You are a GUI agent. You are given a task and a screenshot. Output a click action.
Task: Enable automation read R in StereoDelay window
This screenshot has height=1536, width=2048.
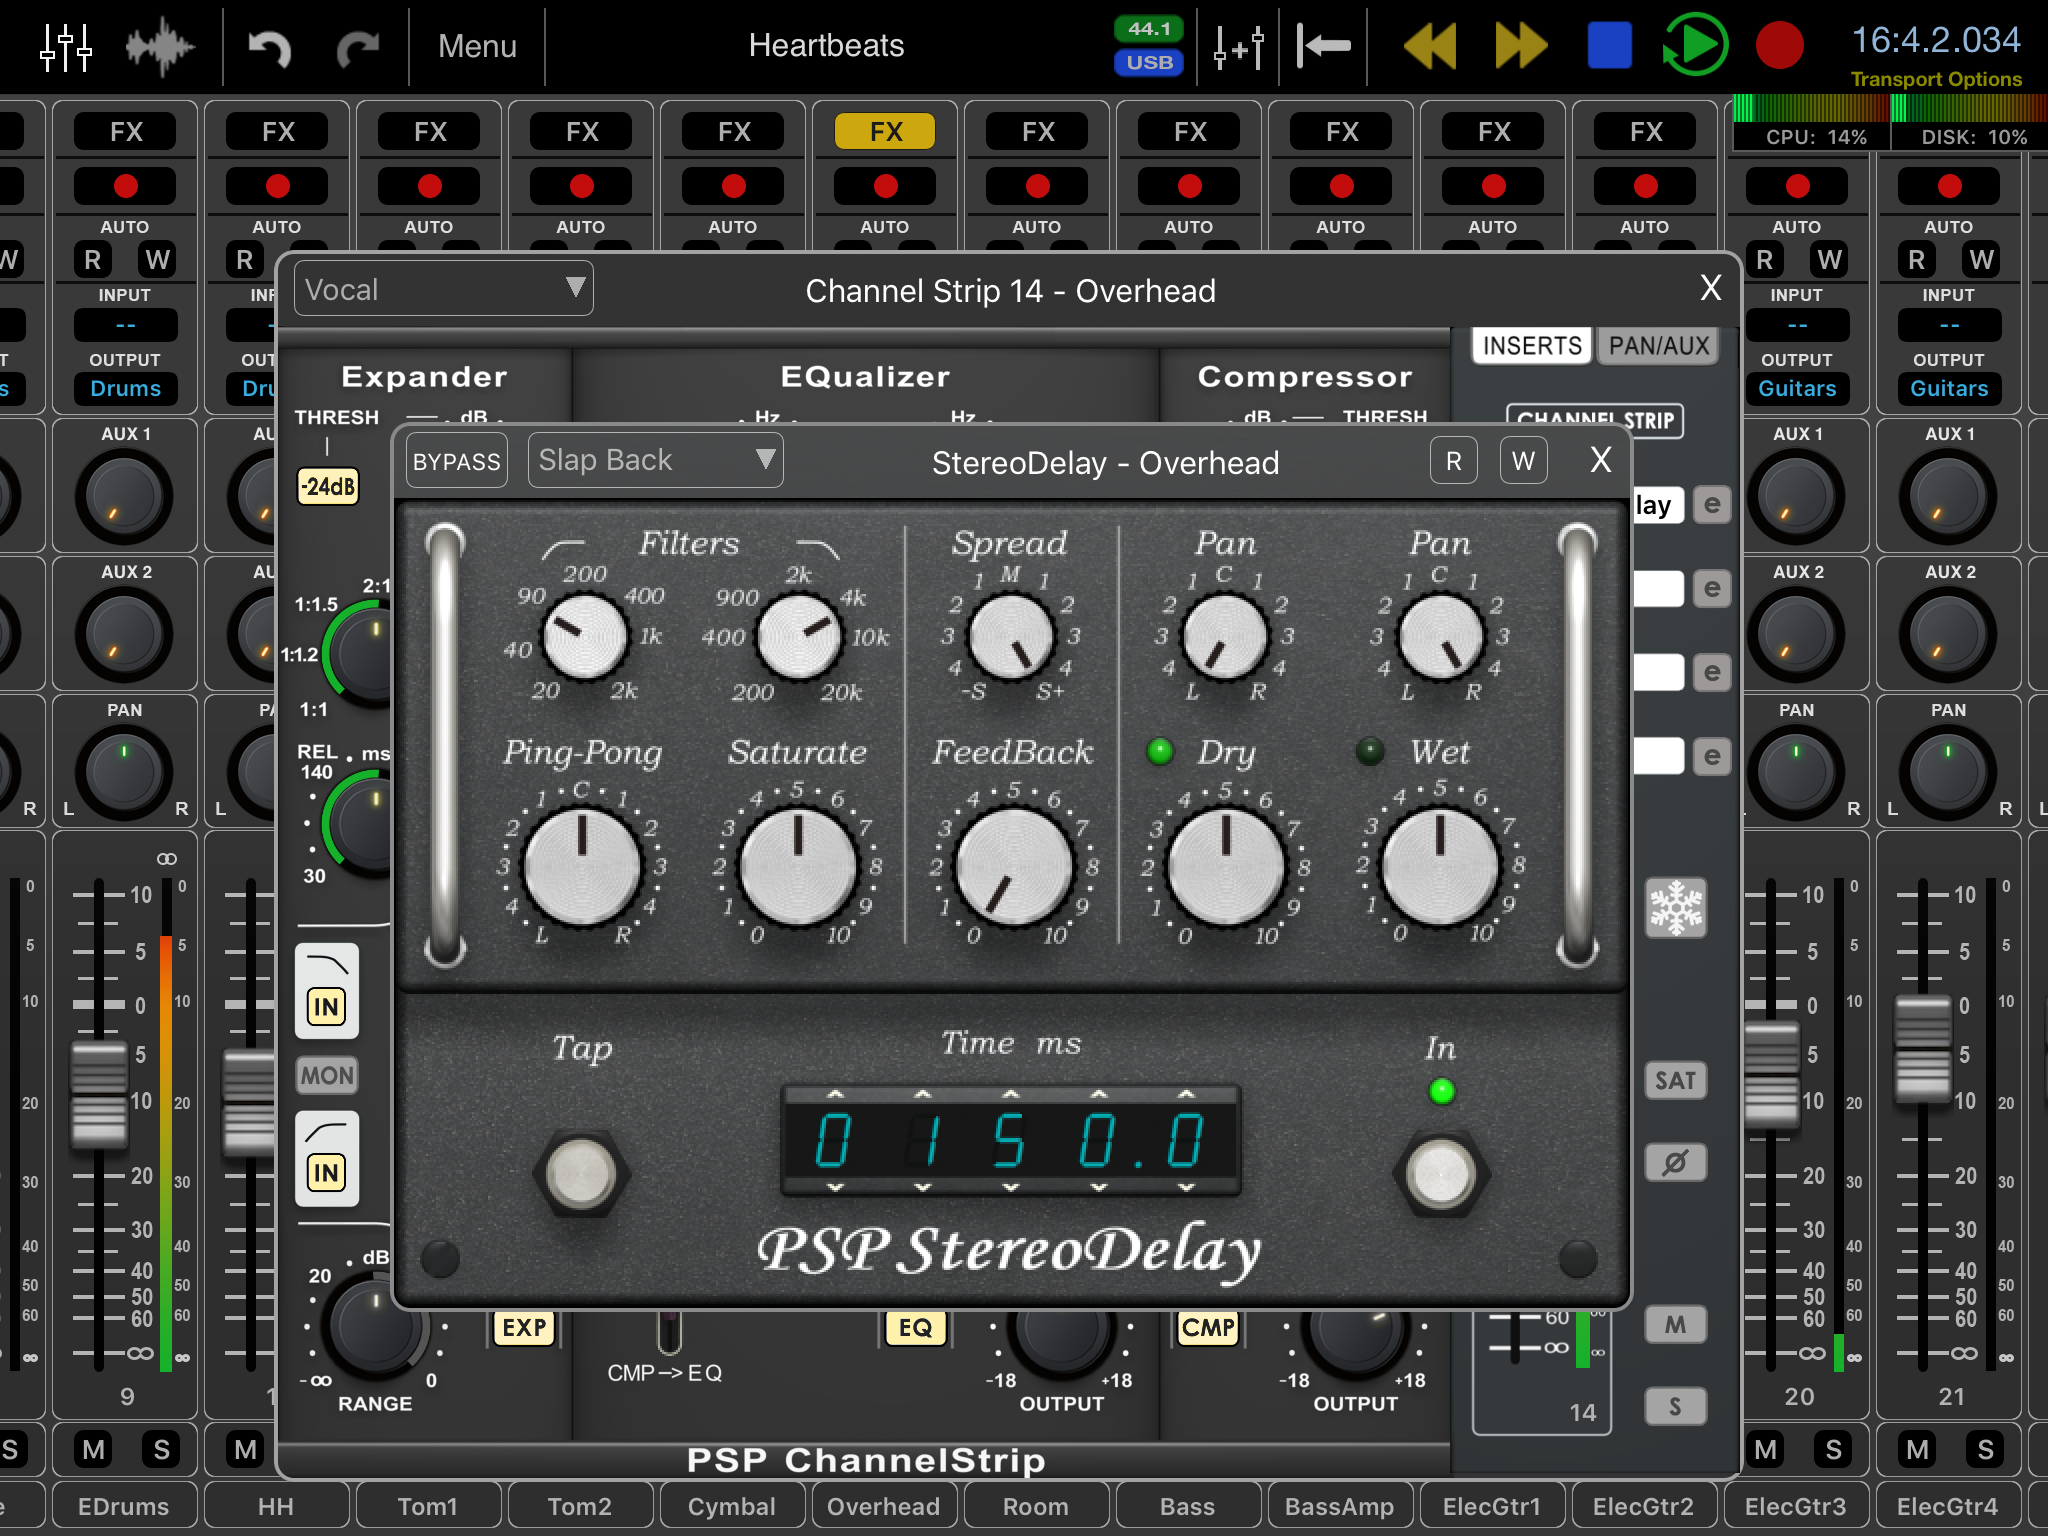1454,461
